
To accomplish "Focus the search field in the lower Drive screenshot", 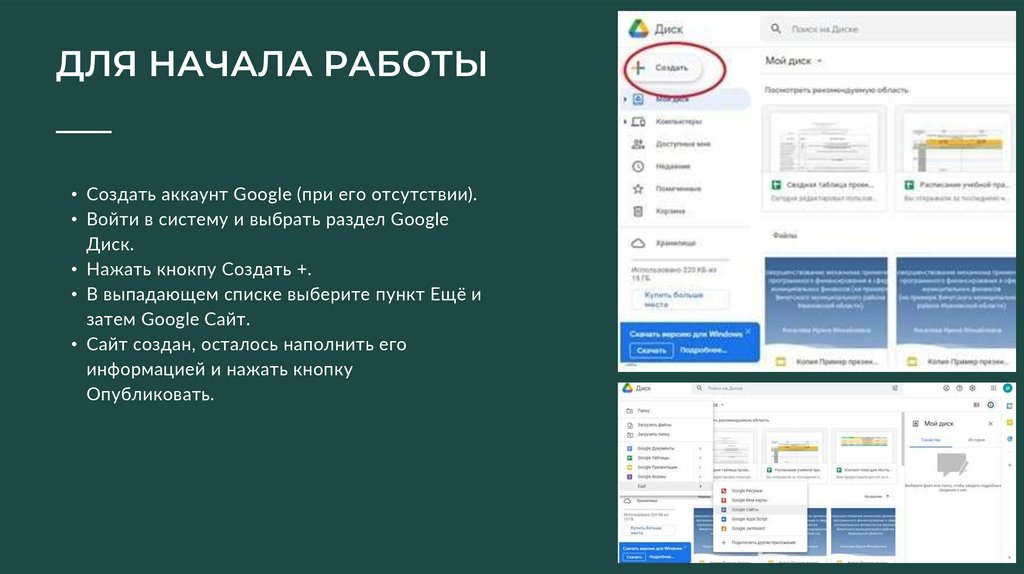I will (x=797, y=388).
